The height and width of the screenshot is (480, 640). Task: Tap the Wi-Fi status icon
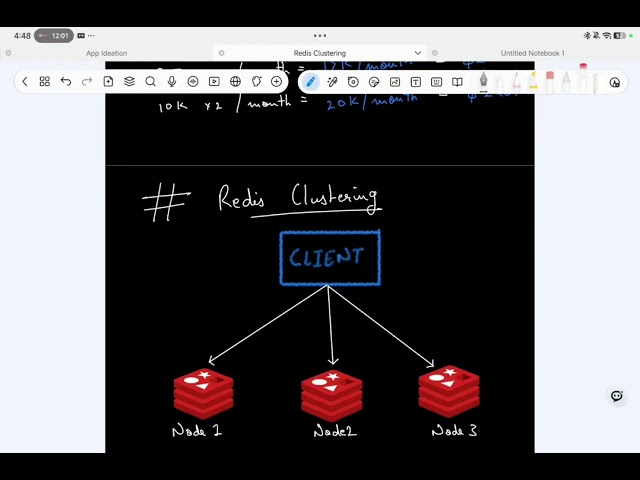pos(607,36)
